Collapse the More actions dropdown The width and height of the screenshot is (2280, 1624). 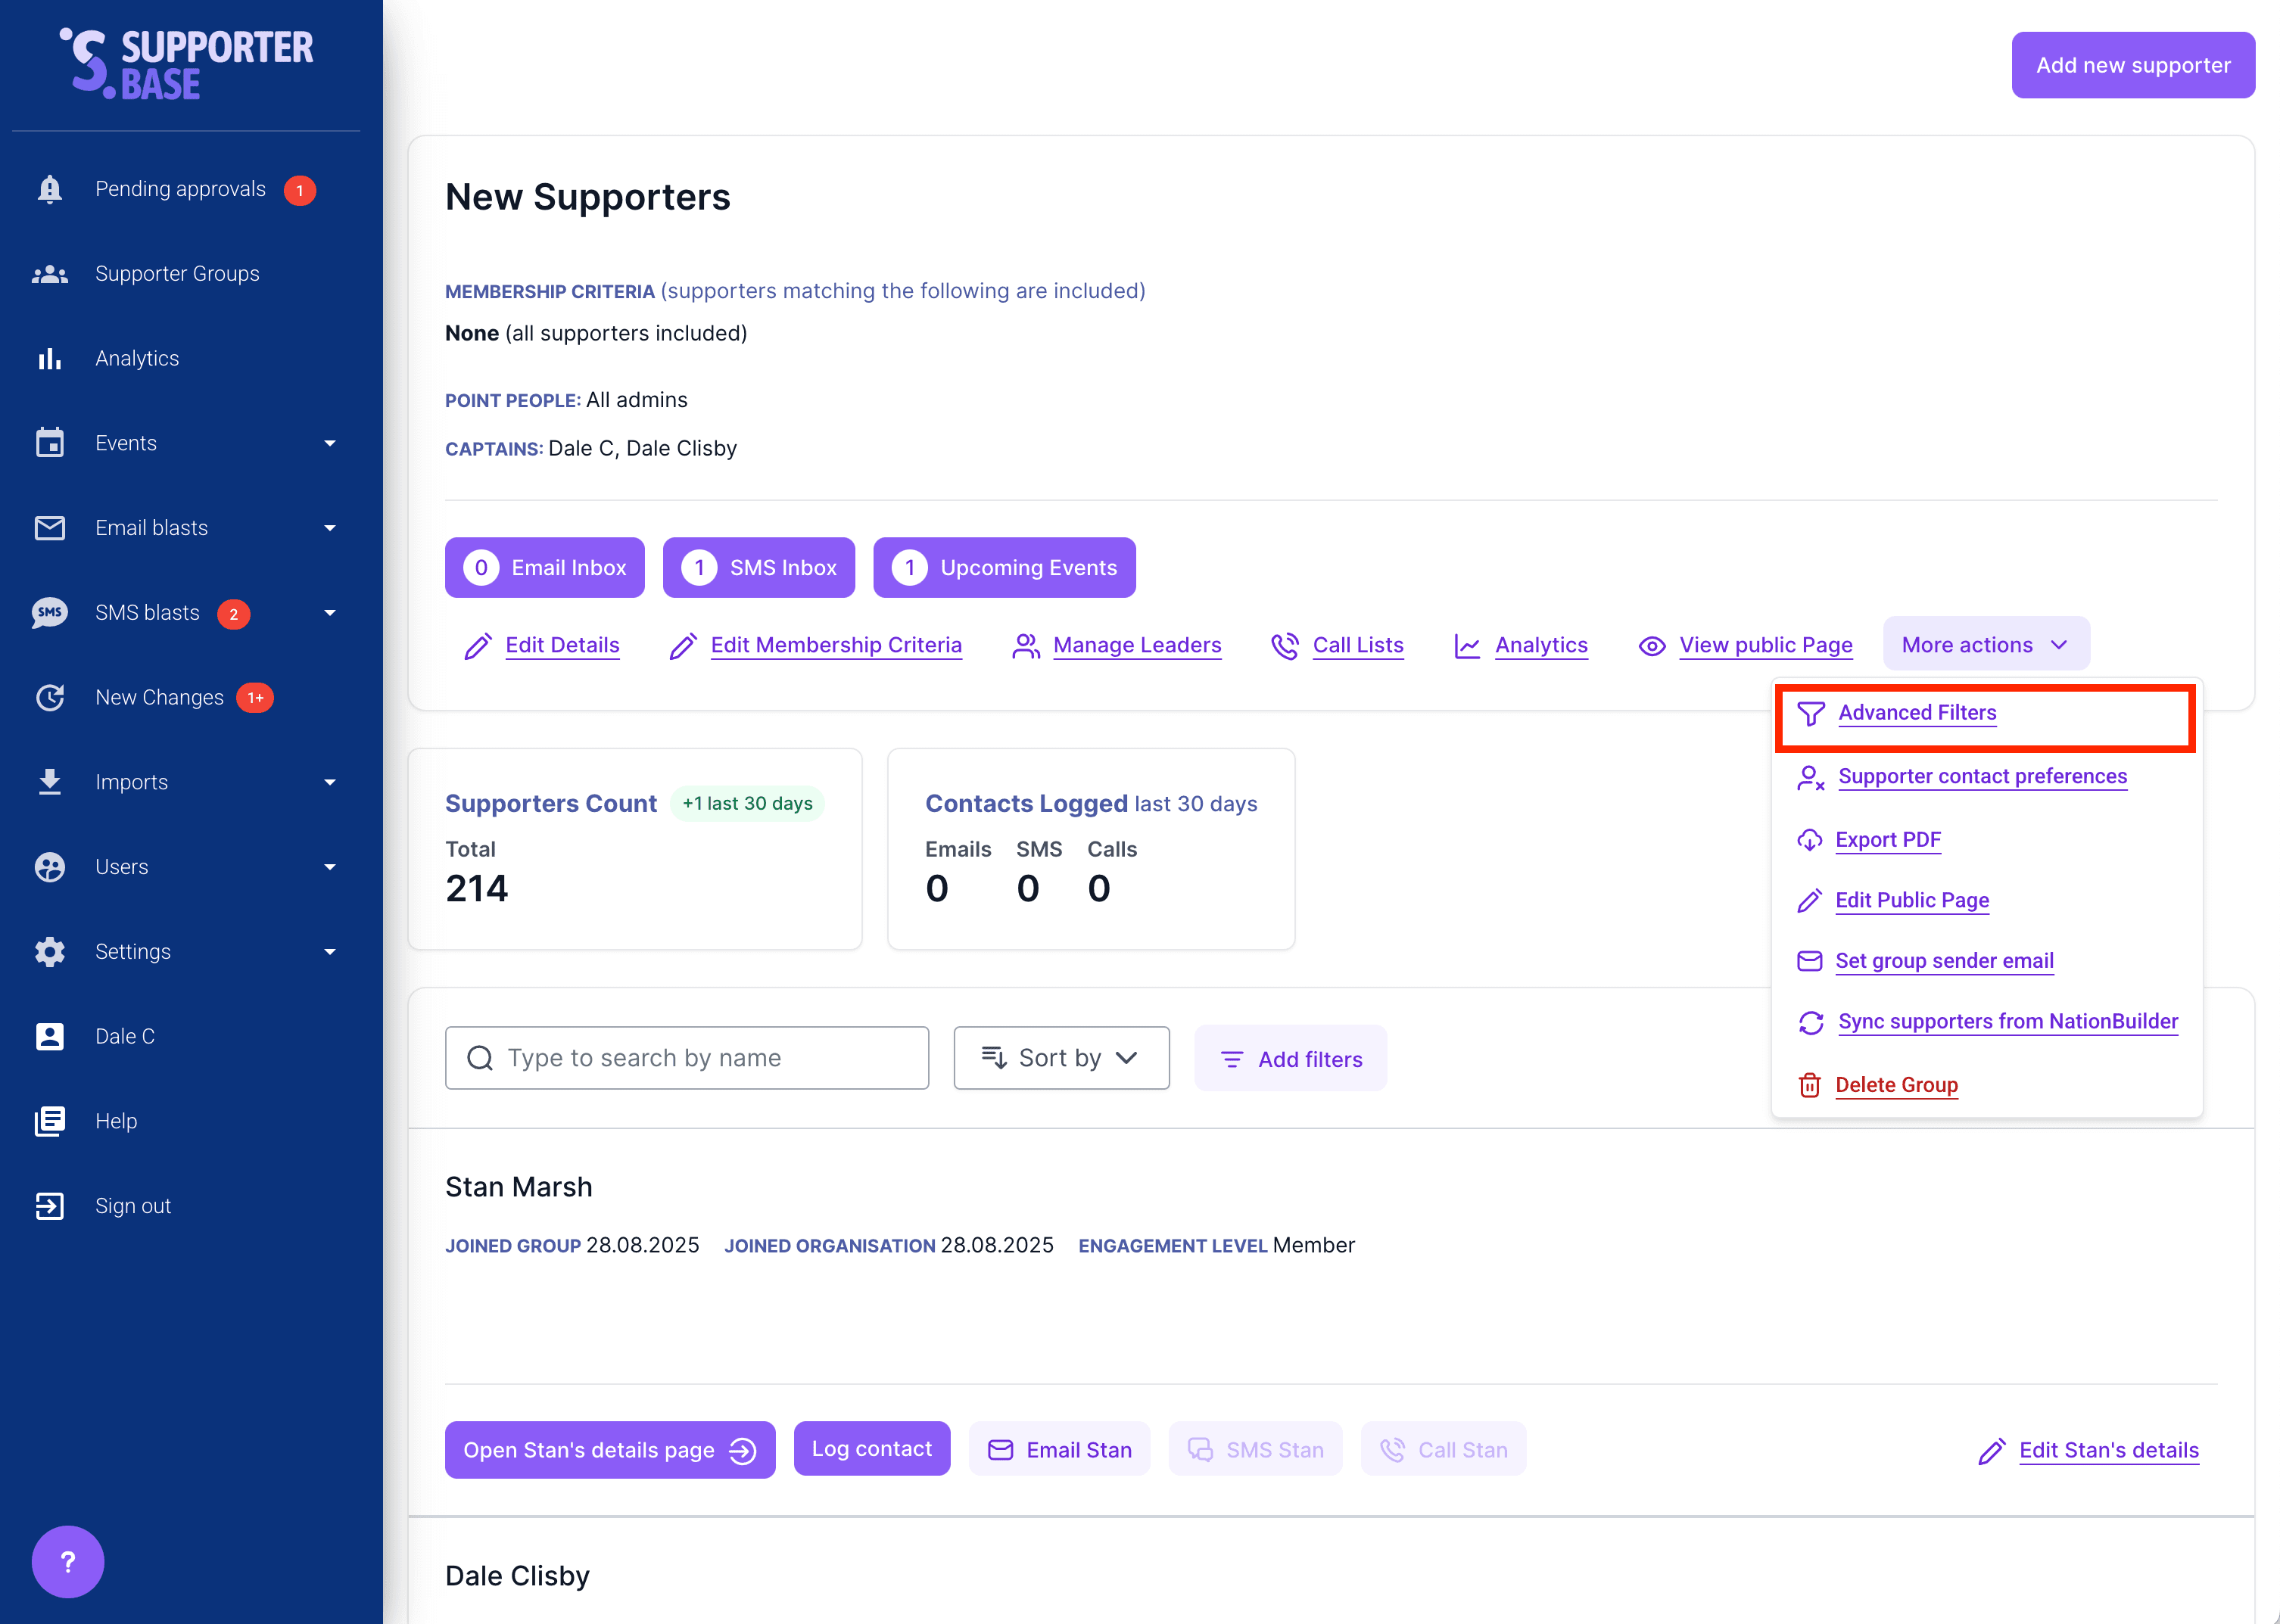tap(1985, 645)
